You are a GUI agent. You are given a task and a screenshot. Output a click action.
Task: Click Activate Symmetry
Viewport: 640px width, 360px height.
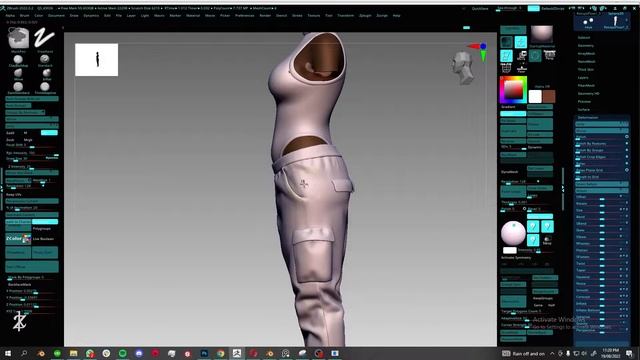click(516, 258)
